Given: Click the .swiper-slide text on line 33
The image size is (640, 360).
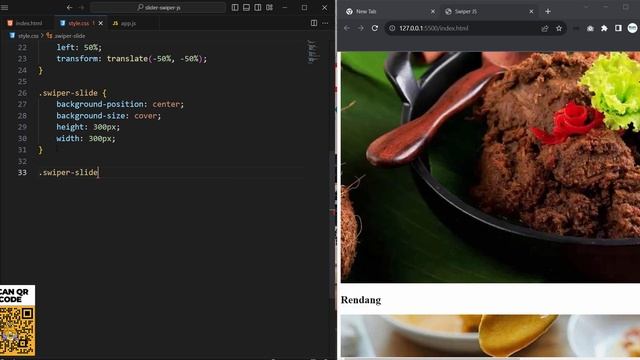Looking at the screenshot, I should tap(68, 172).
